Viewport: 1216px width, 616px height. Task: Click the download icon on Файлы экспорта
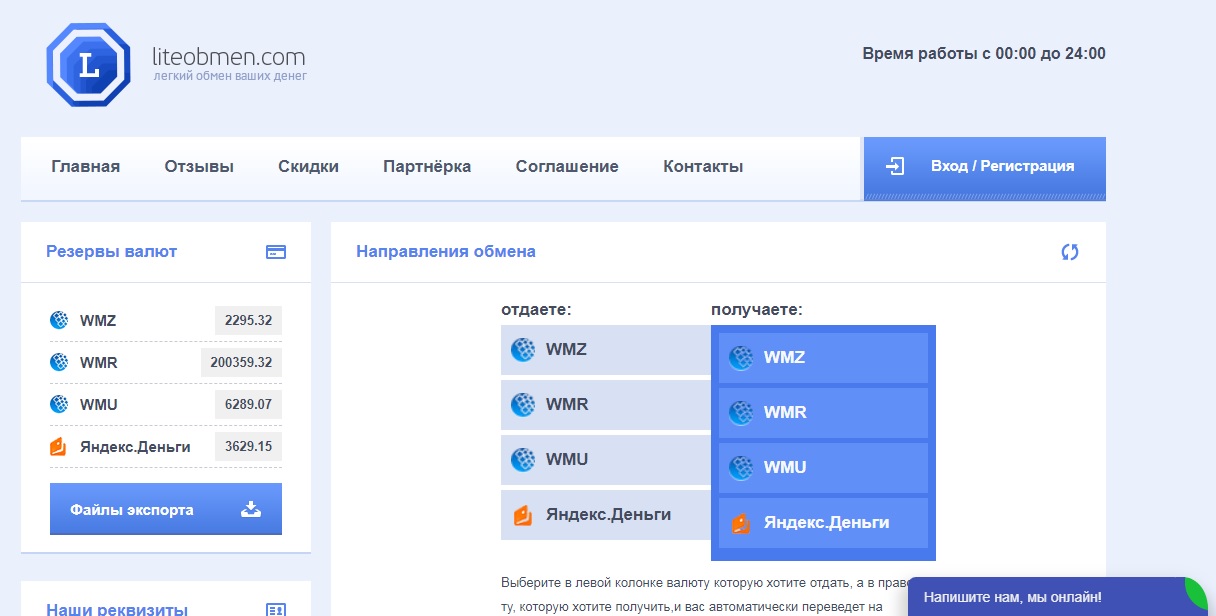pos(251,510)
